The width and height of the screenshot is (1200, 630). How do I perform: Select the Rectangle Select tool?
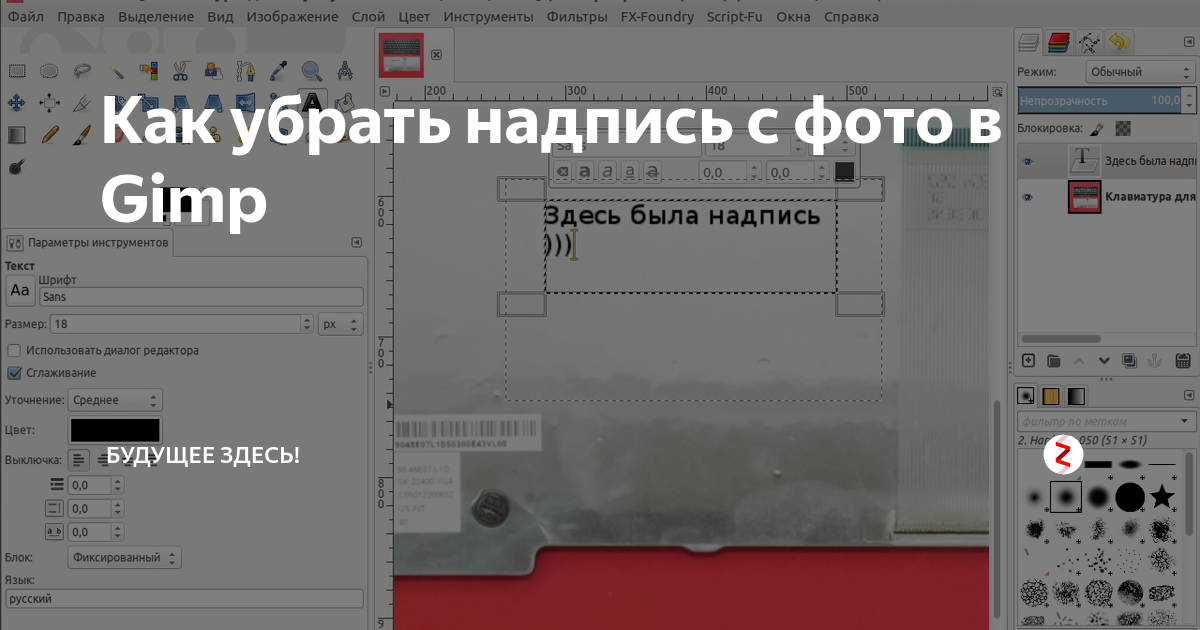point(16,71)
